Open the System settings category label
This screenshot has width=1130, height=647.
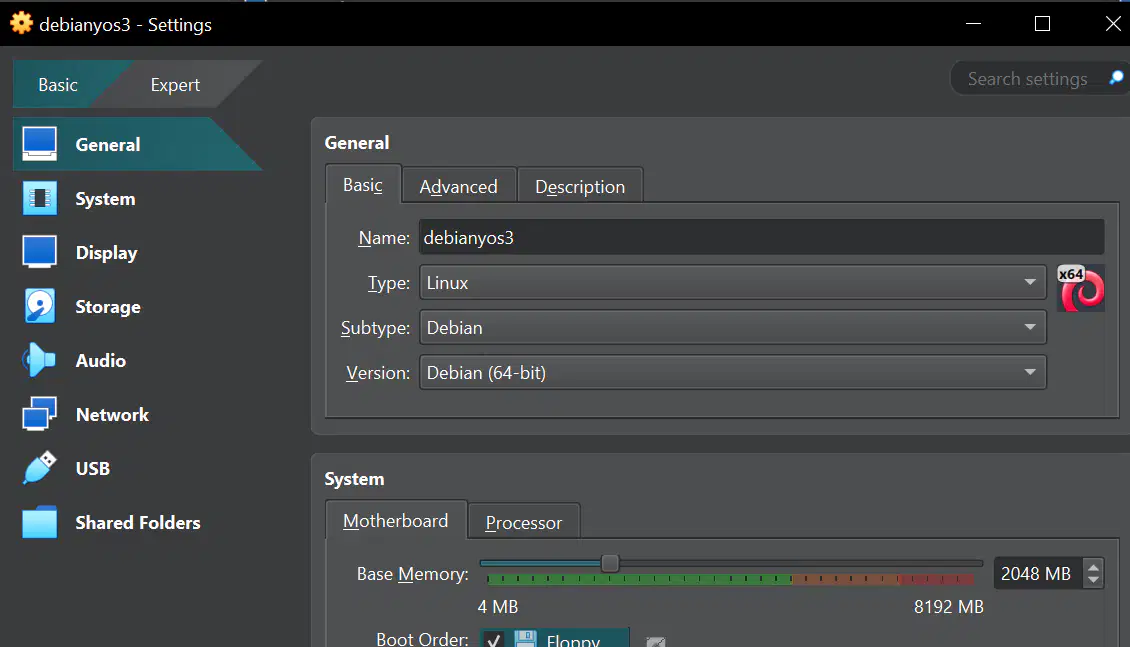click(x=105, y=199)
